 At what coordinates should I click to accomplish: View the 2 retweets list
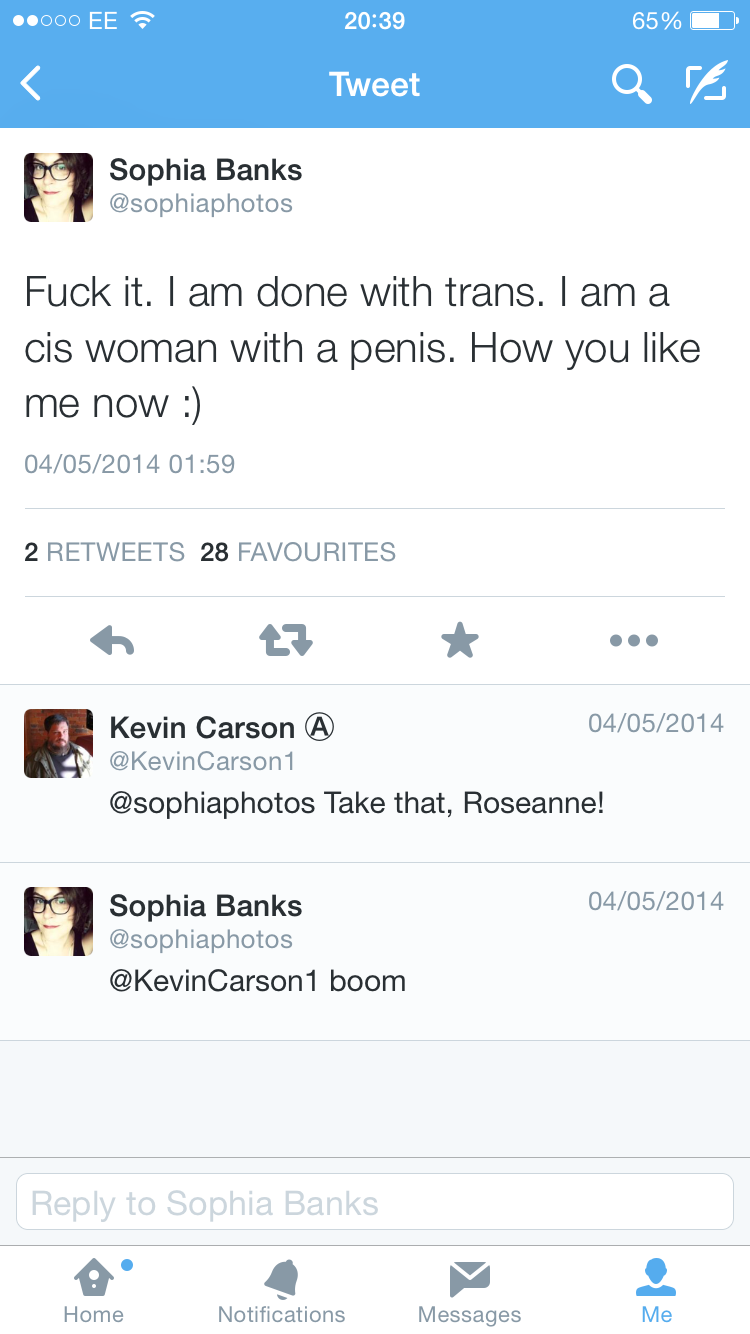point(105,552)
